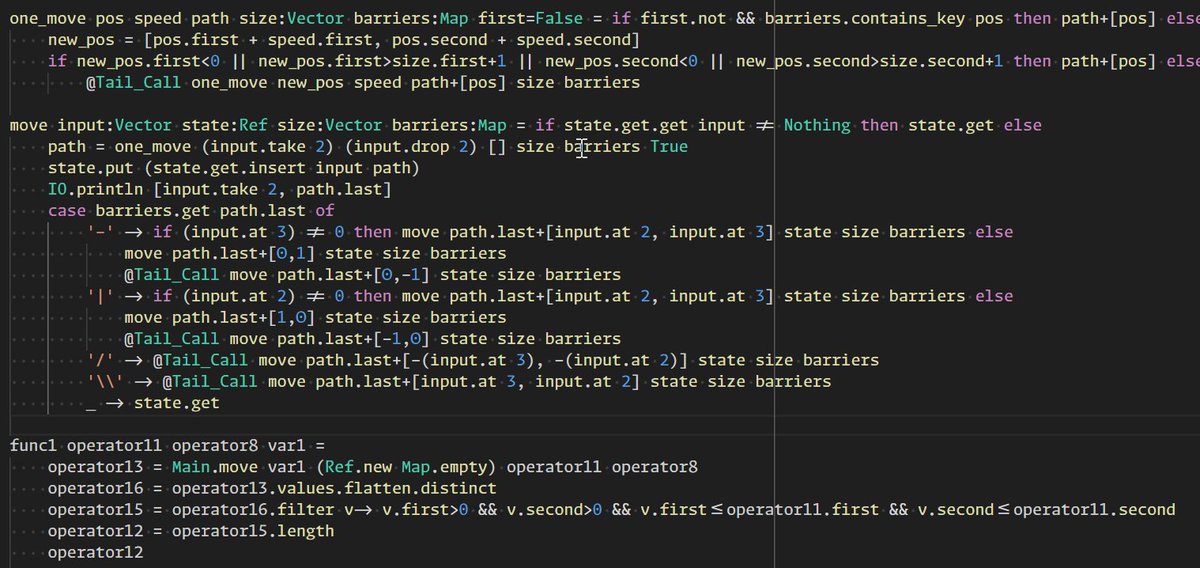Click the func1 function name
Viewport: 1200px width, 568px height.
[x=33, y=445]
